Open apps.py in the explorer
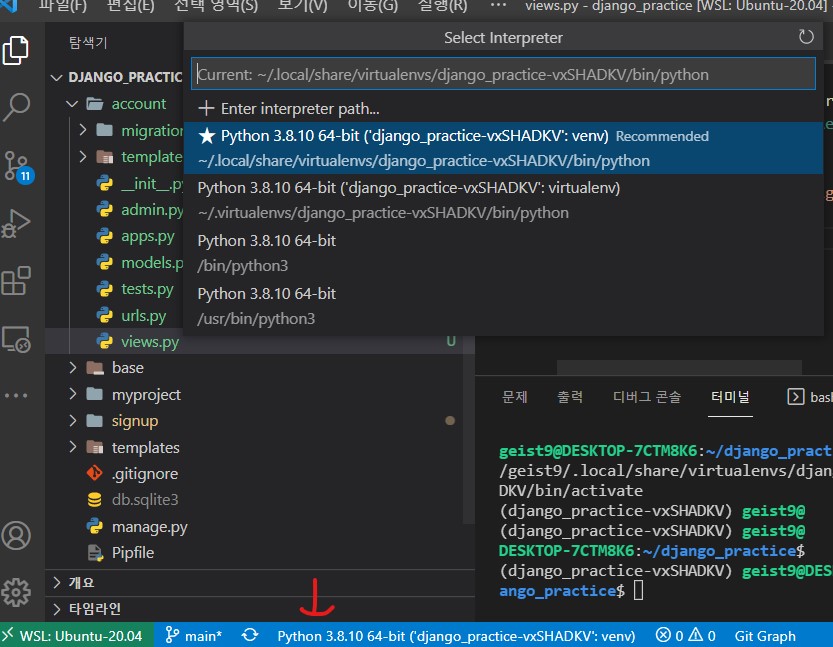Screen dimensions: 833x647 pos(148,236)
